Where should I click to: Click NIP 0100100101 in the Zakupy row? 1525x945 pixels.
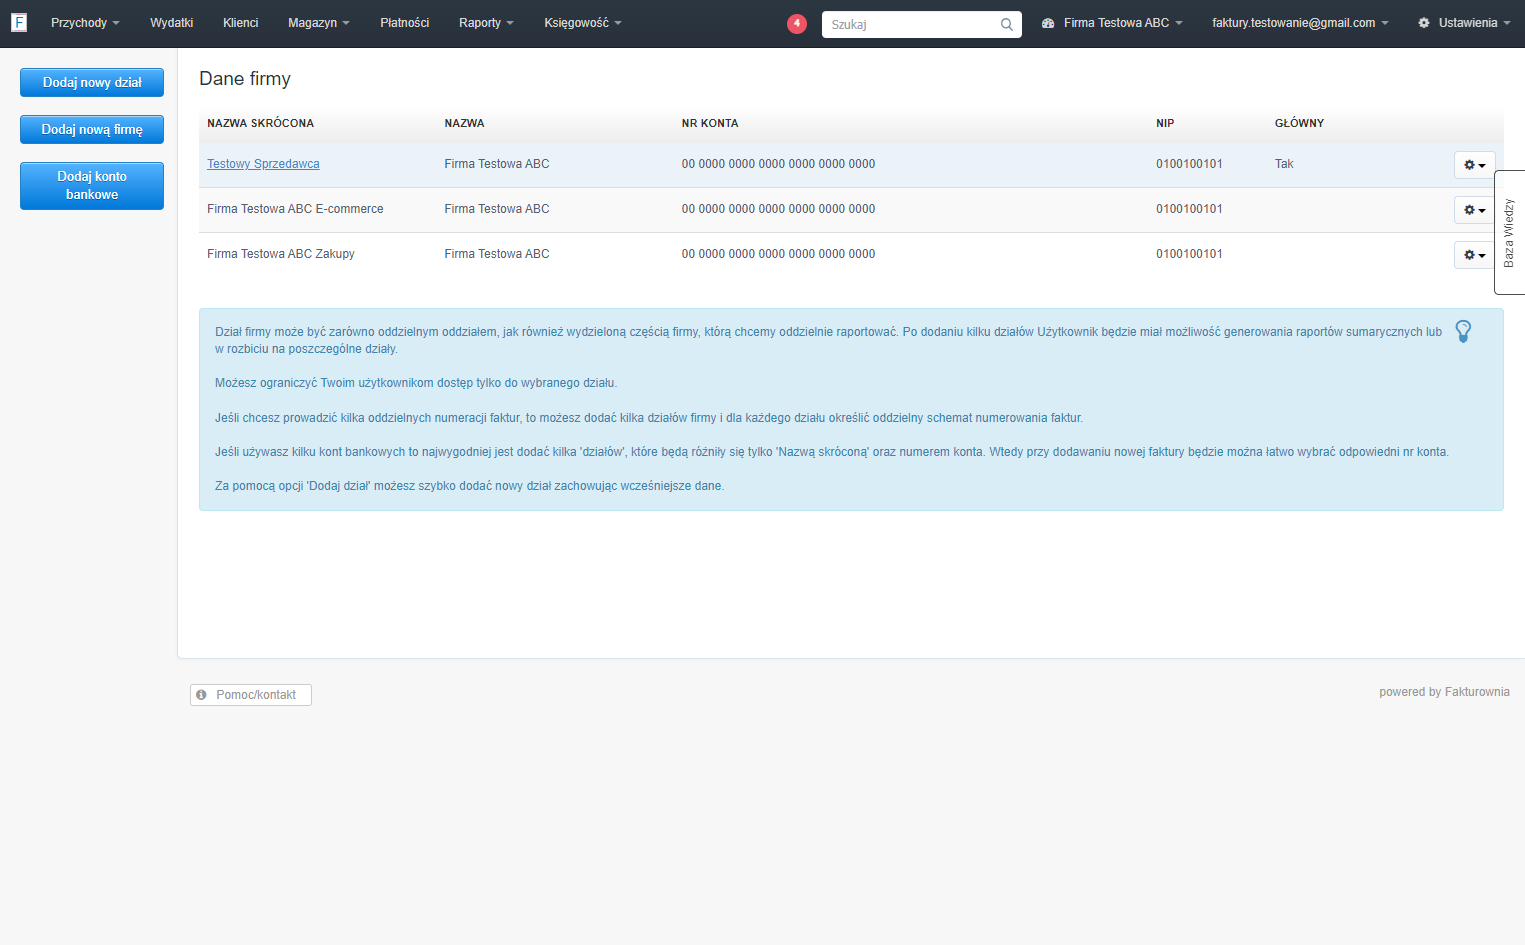click(1189, 254)
